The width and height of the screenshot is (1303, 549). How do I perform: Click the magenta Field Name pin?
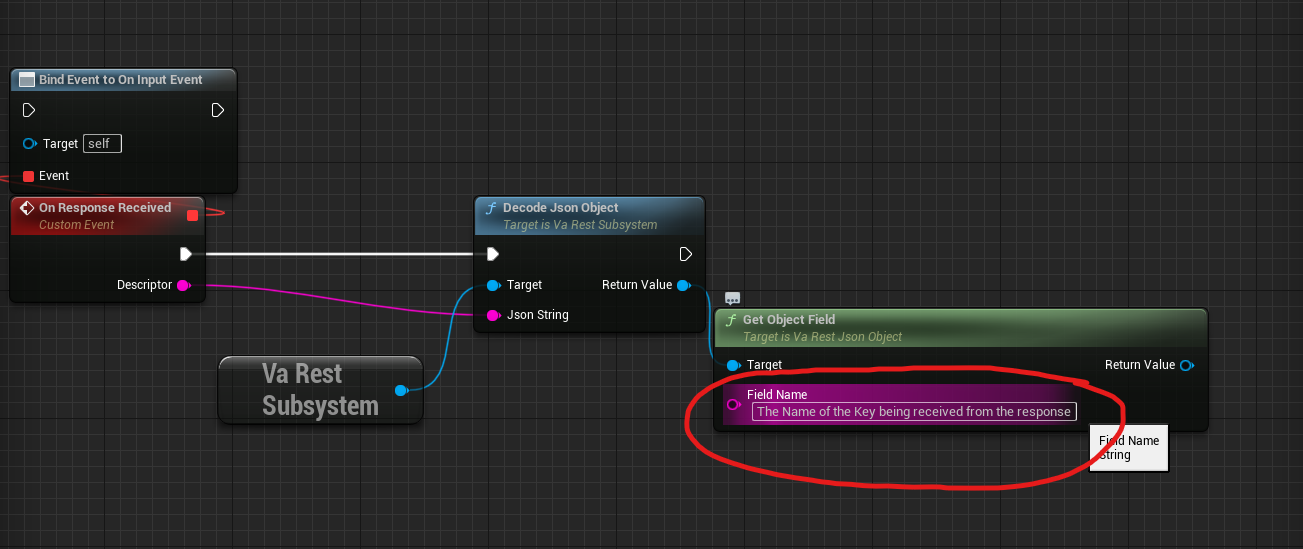coord(733,404)
